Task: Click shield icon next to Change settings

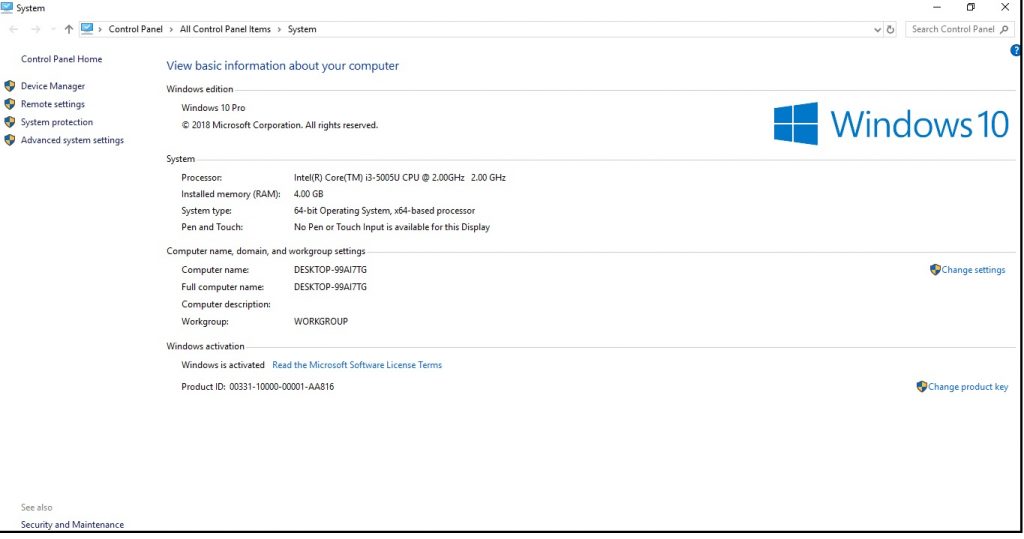Action: [x=935, y=269]
